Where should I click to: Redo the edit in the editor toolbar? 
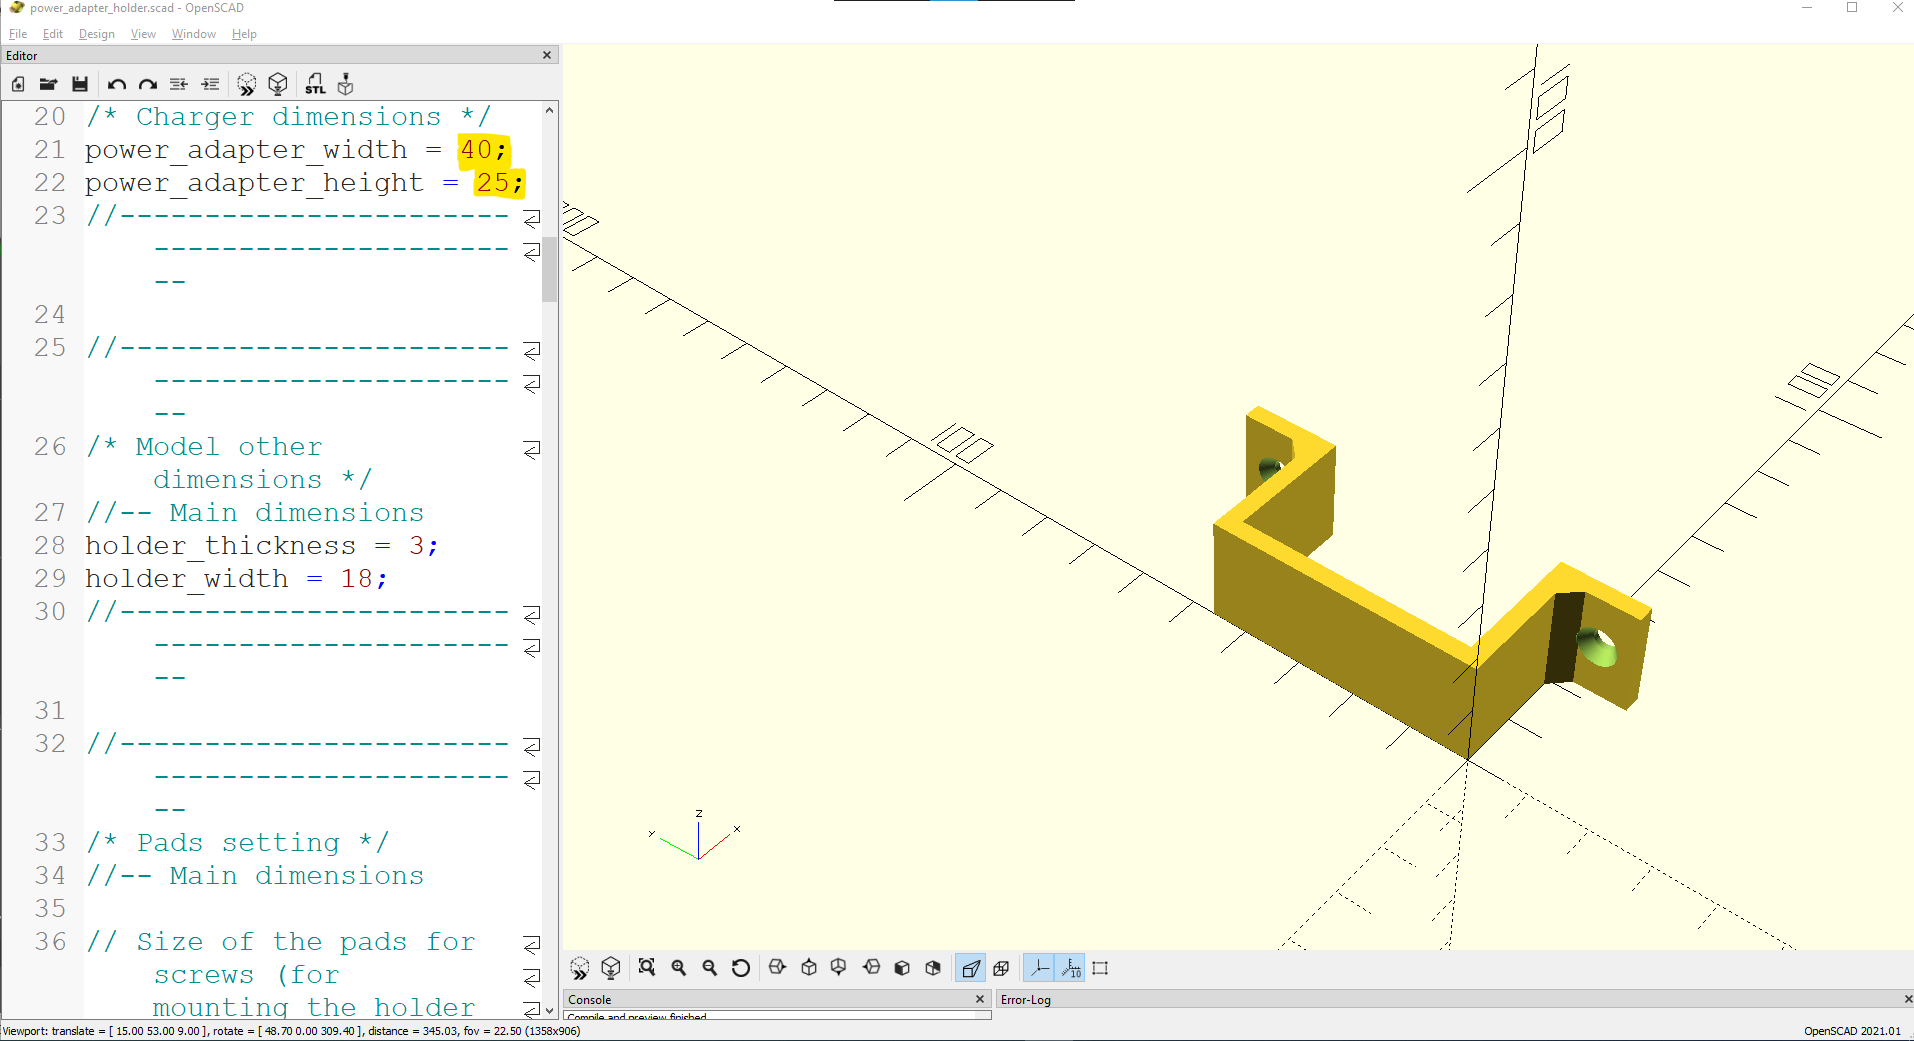(x=147, y=84)
